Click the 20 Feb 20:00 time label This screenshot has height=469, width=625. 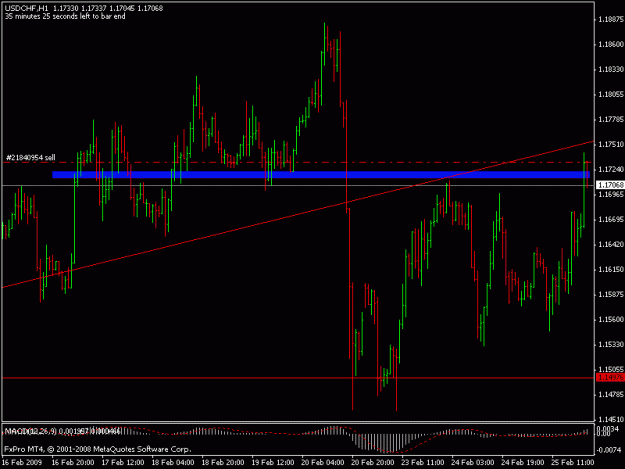373,462
